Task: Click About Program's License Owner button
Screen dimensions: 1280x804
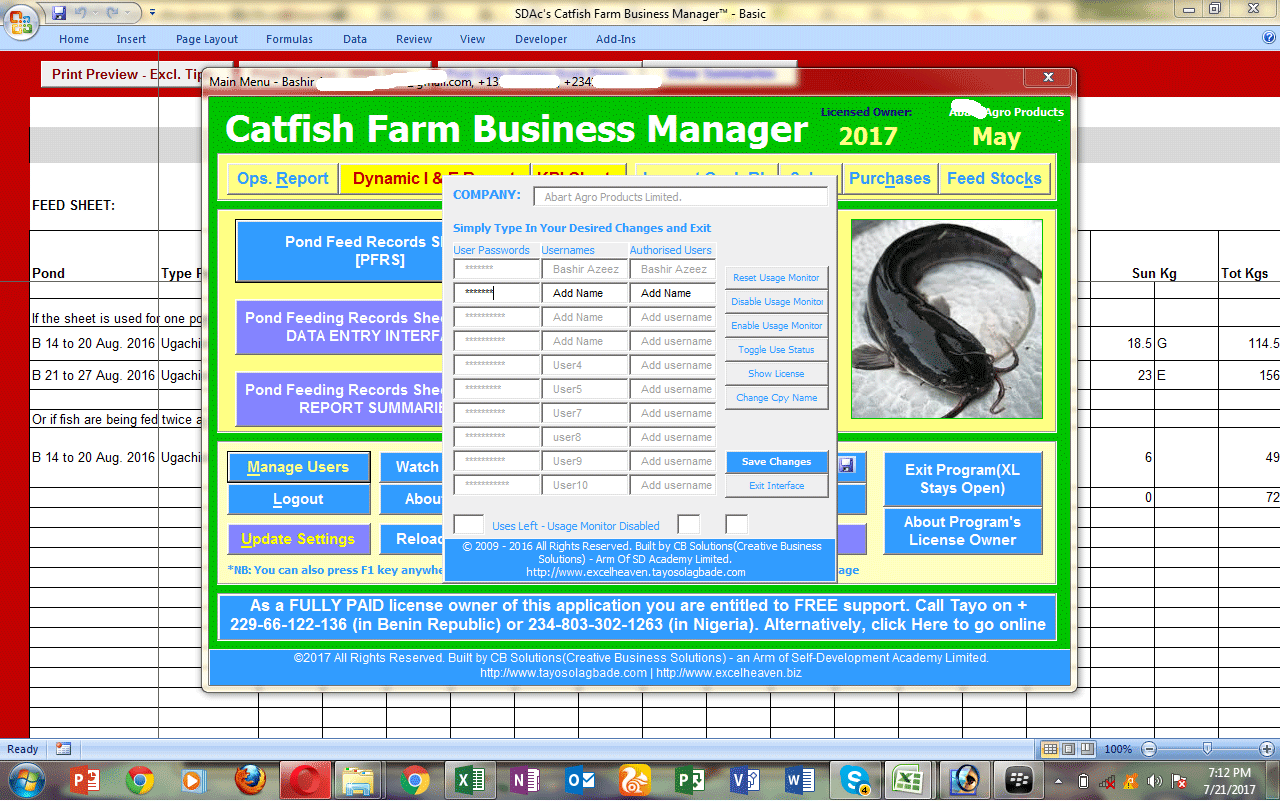Action: 963,531
